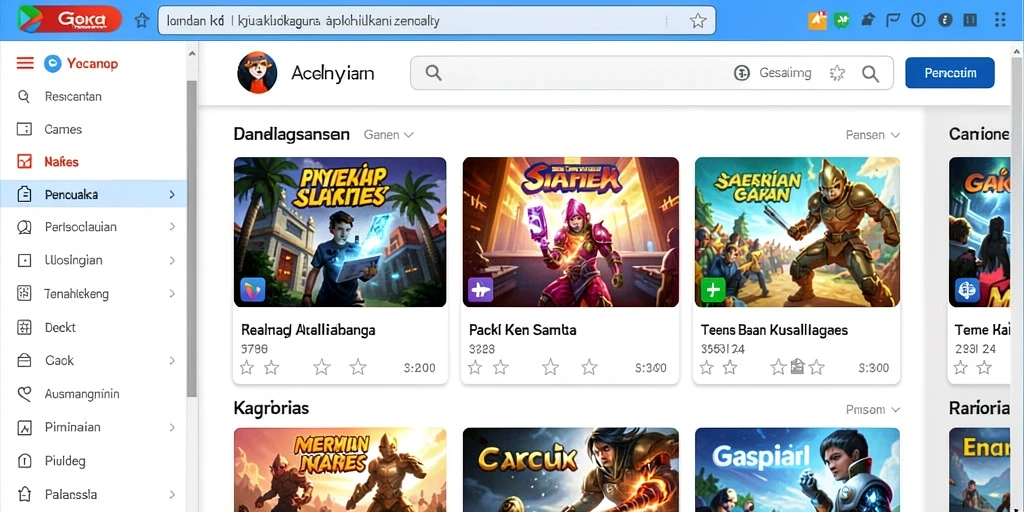Viewport: 1024px width, 512px height.
Task: Expand the Piminaian chevron
Action: click(172, 427)
